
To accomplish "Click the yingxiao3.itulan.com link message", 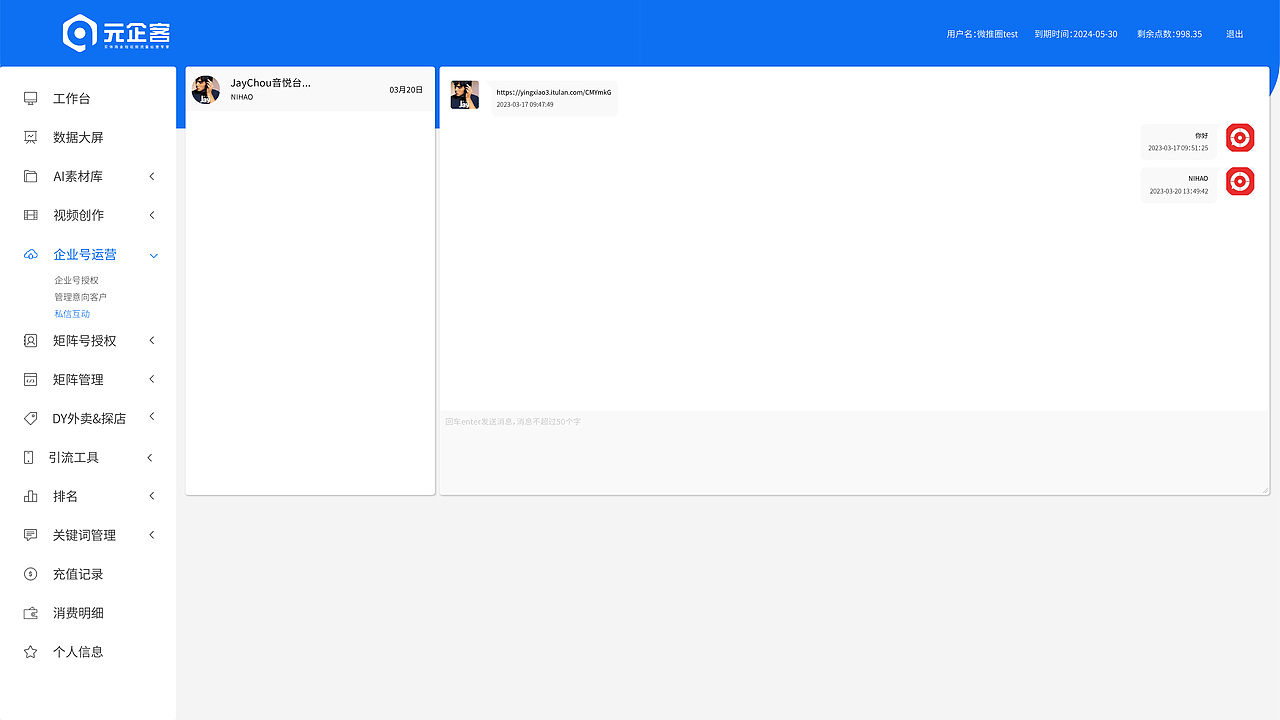I will click(x=554, y=92).
